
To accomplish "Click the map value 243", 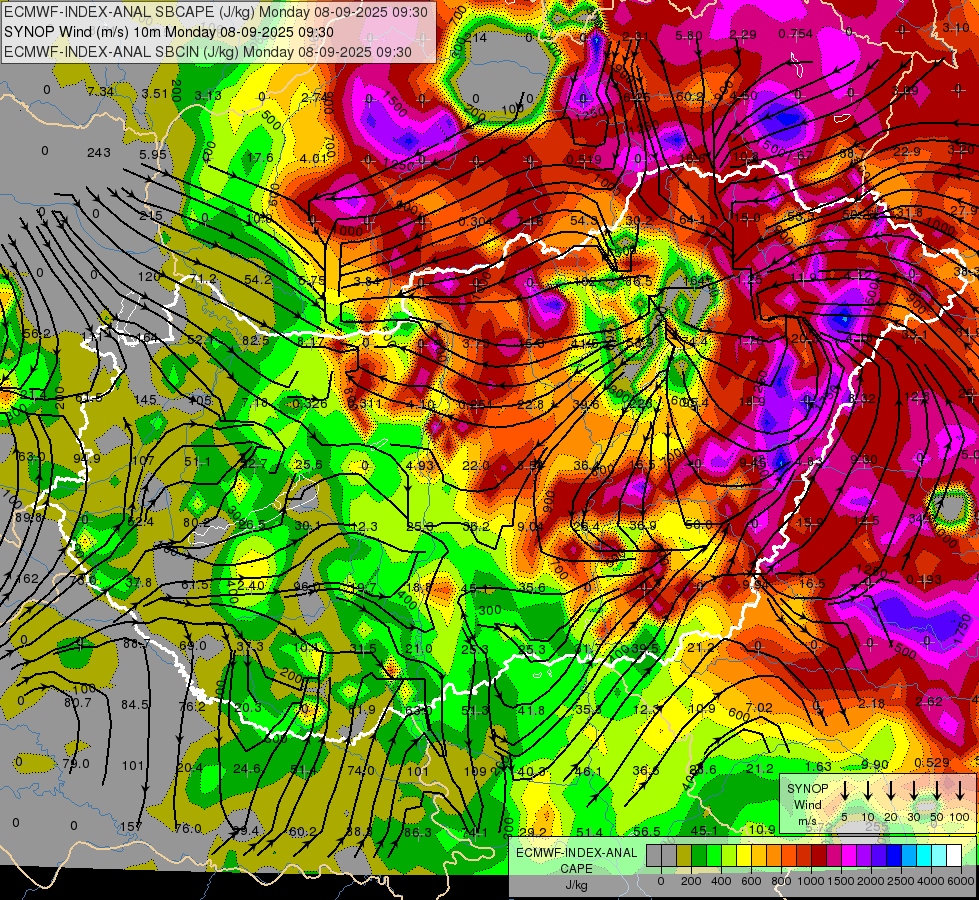I will tap(99, 152).
